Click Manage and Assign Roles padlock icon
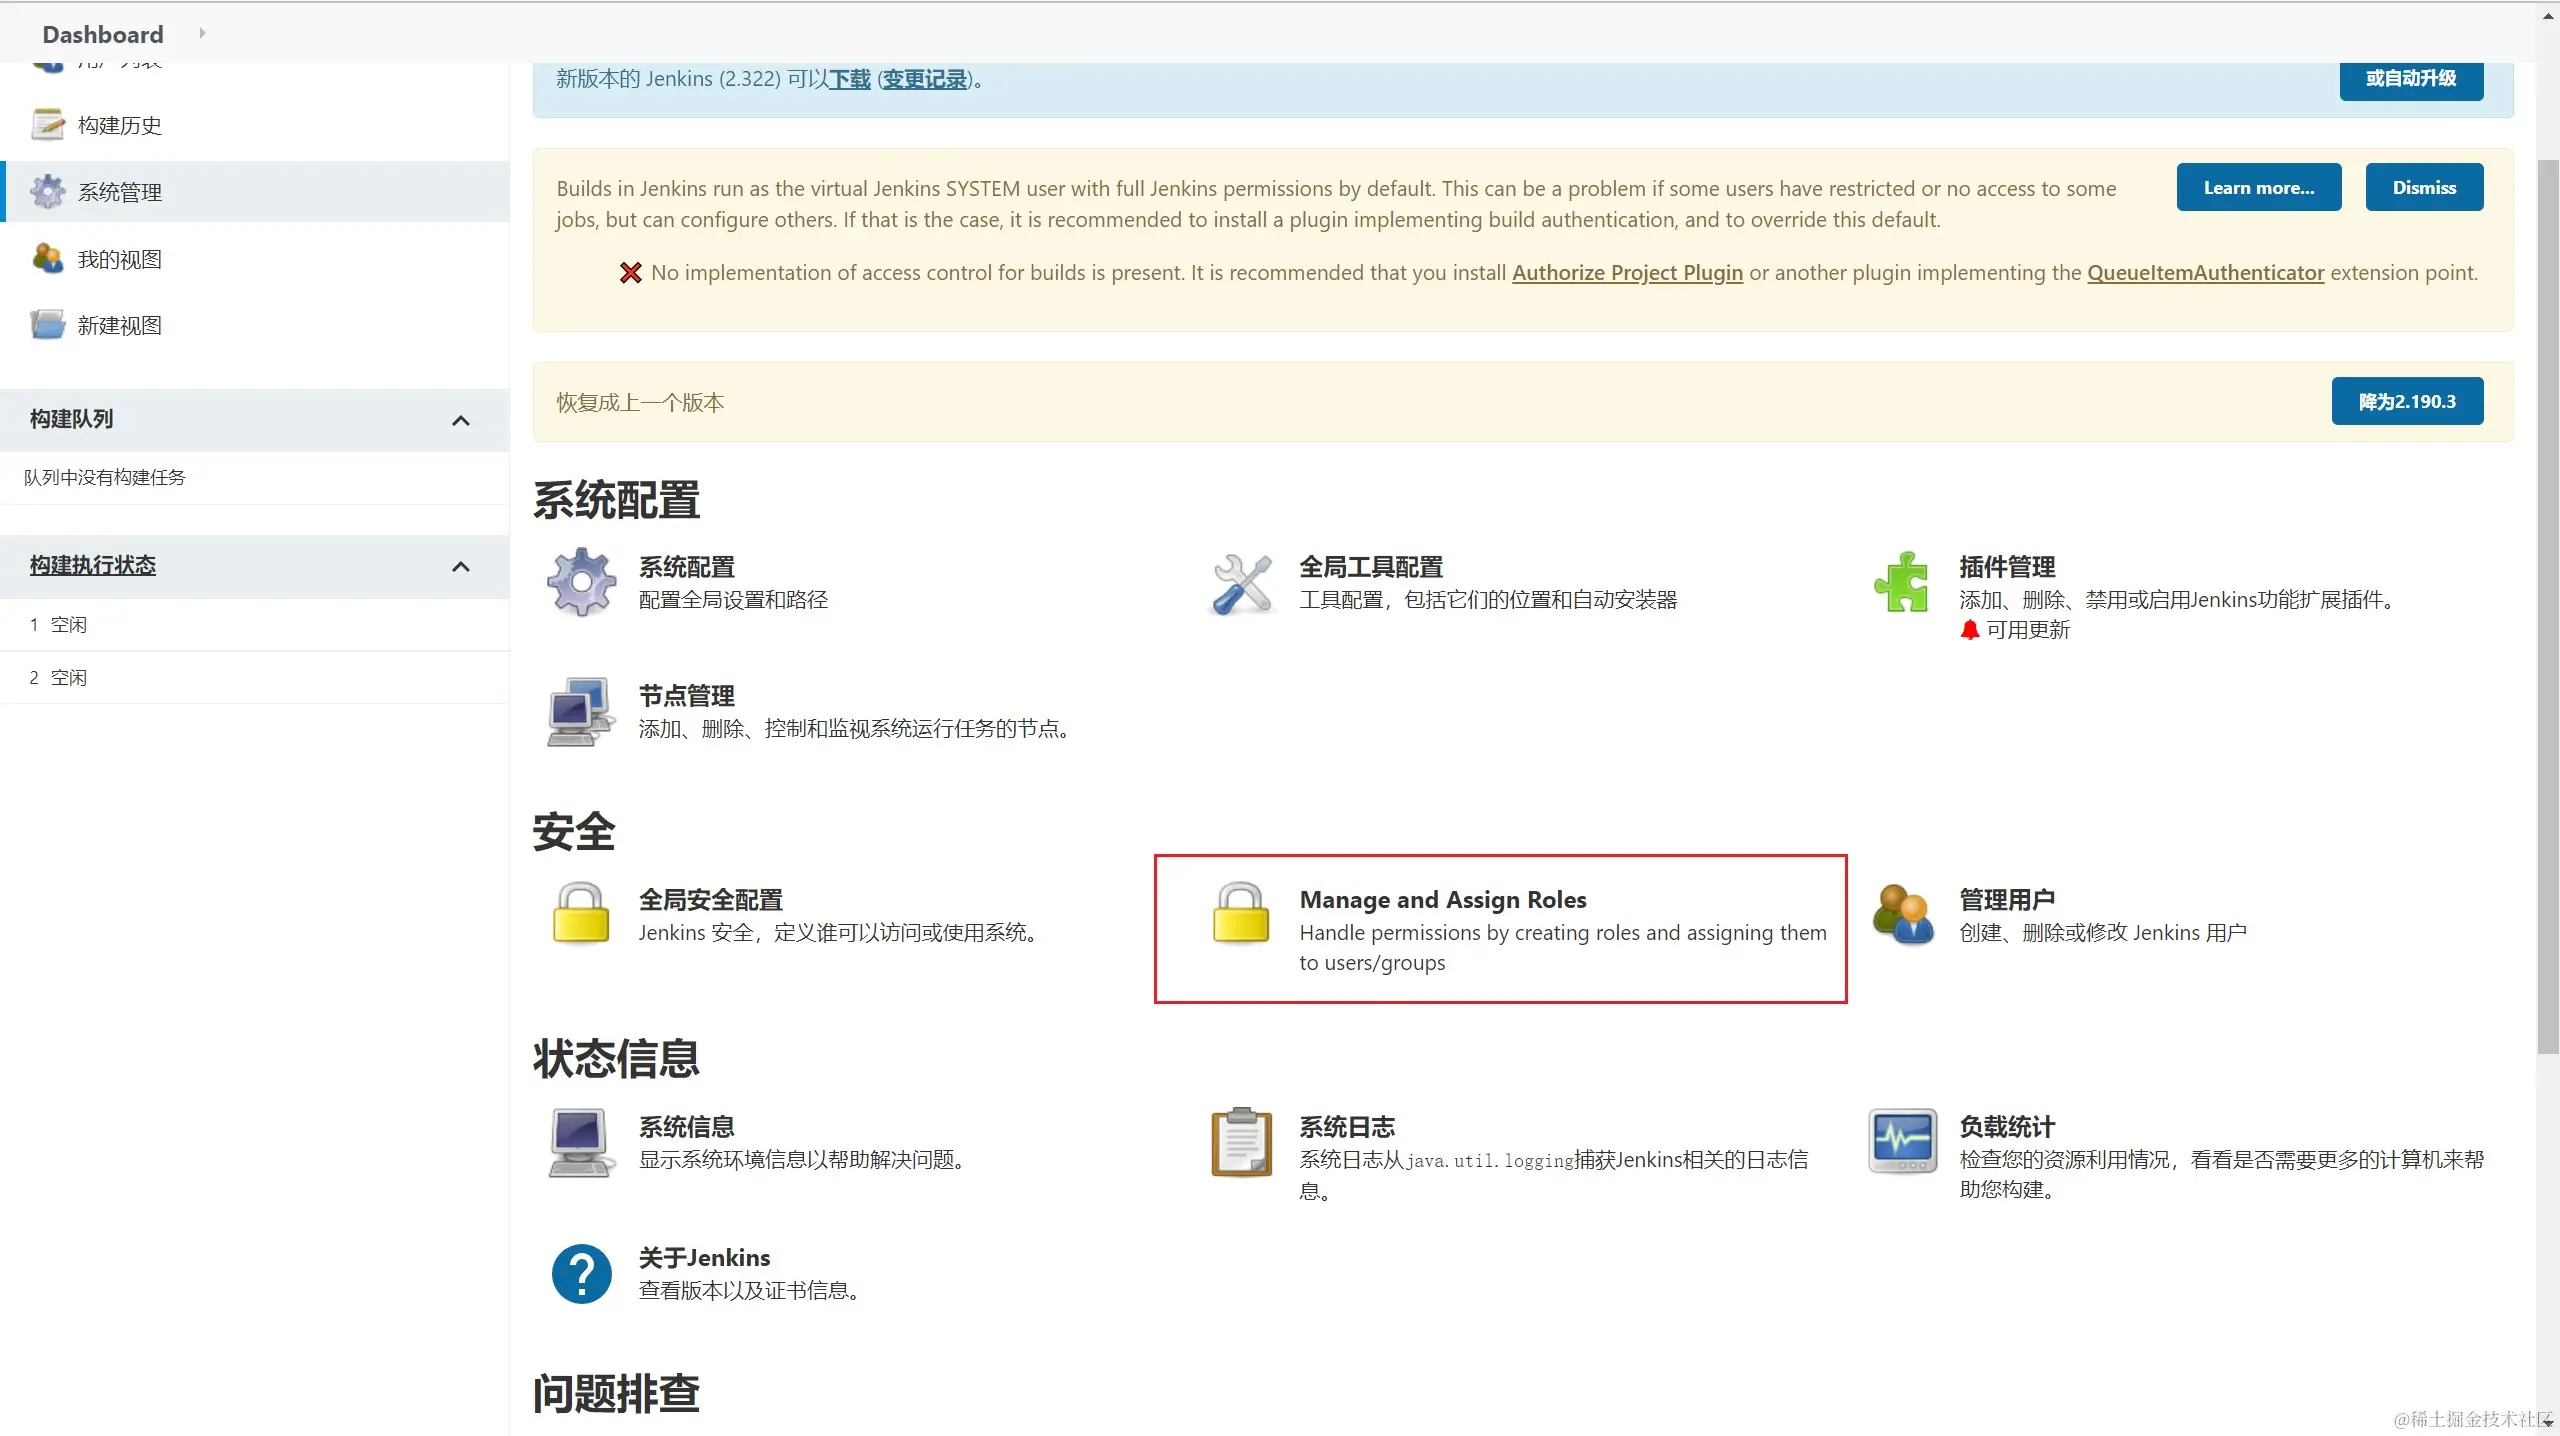The image size is (2560, 1436). coord(1241,913)
